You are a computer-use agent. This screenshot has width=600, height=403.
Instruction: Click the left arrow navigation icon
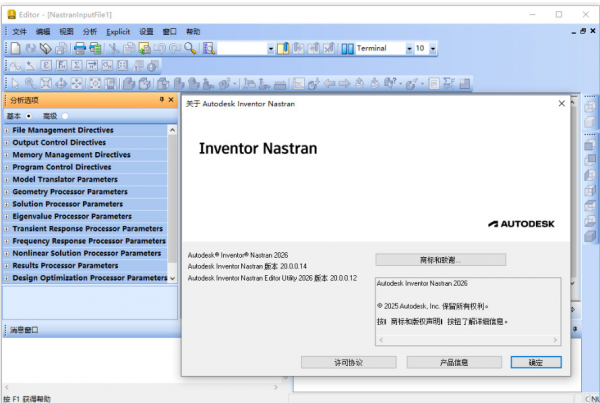coord(329,83)
